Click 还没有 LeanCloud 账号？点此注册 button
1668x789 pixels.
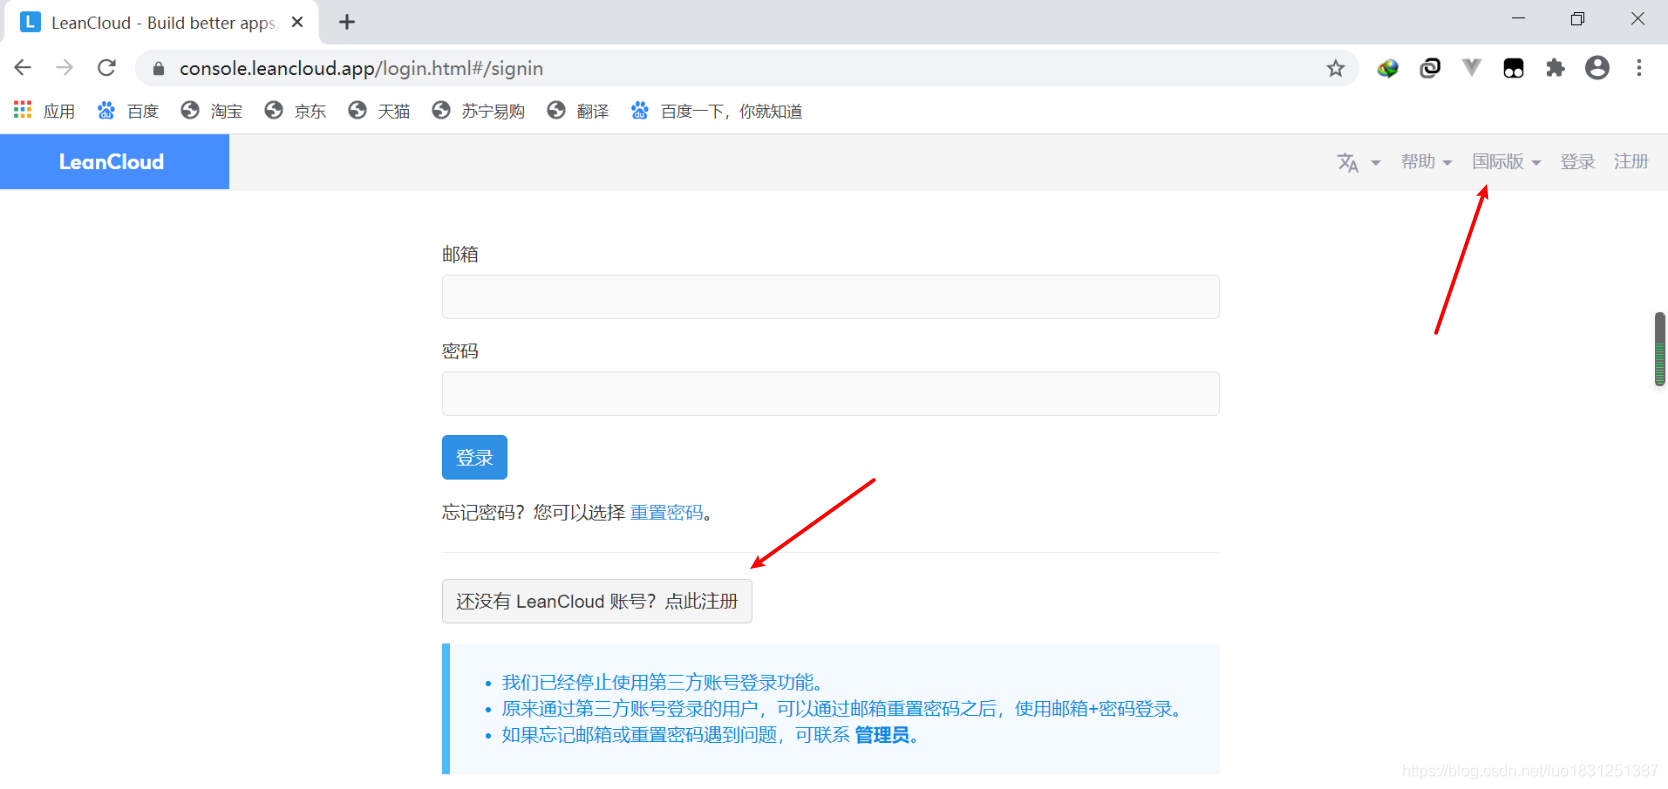coord(597,601)
